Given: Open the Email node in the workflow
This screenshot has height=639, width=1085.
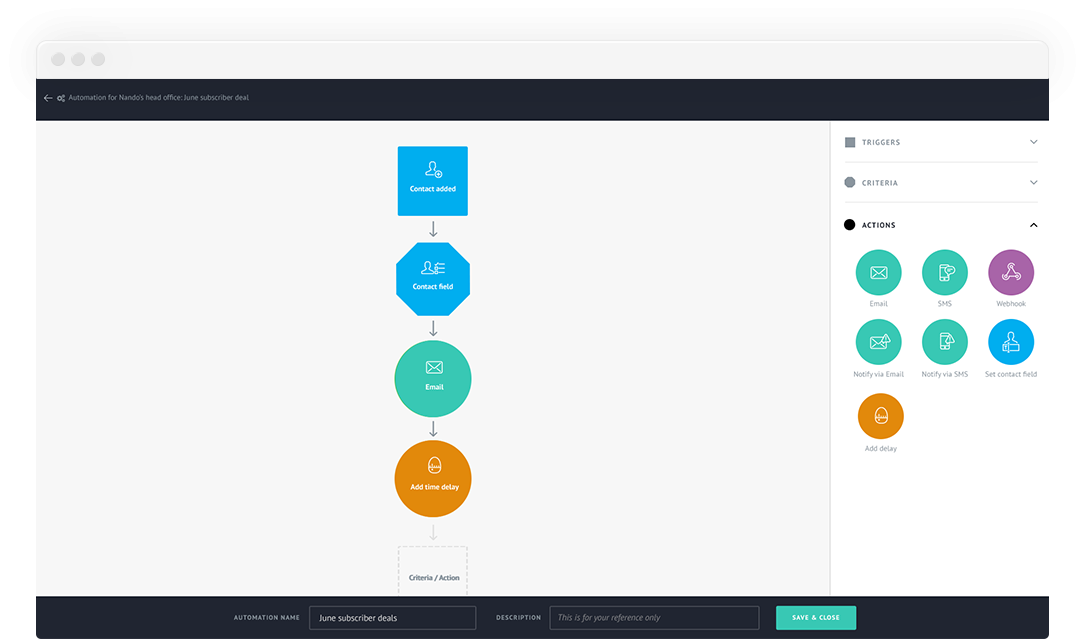Looking at the screenshot, I should tap(433, 378).
